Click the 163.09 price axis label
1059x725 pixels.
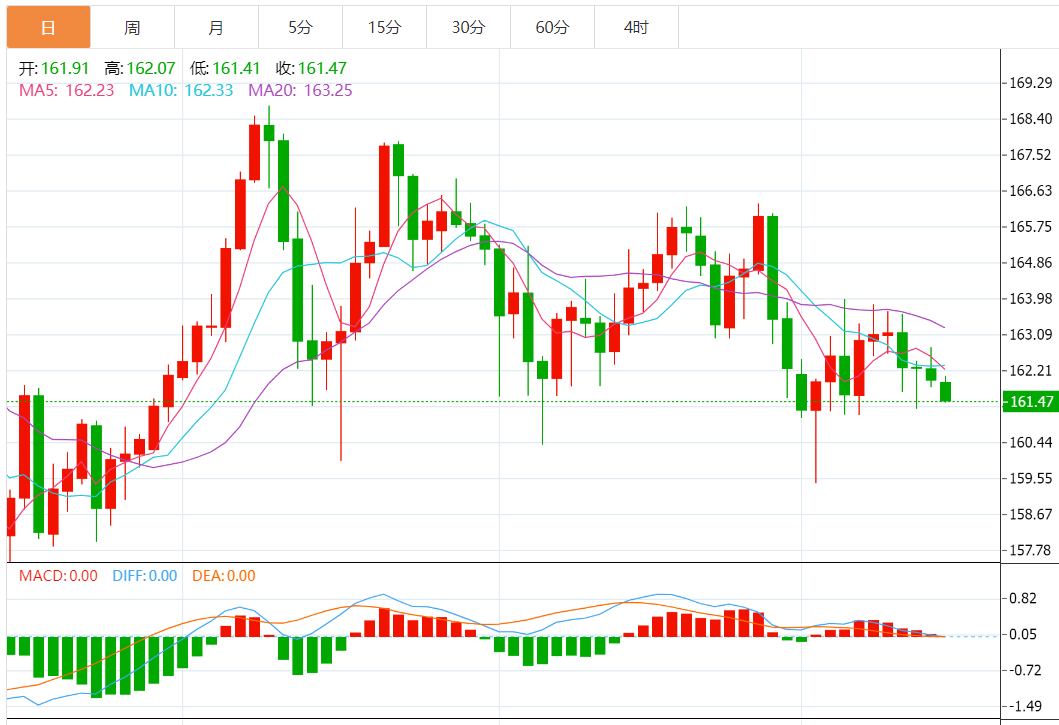(x=1031, y=334)
